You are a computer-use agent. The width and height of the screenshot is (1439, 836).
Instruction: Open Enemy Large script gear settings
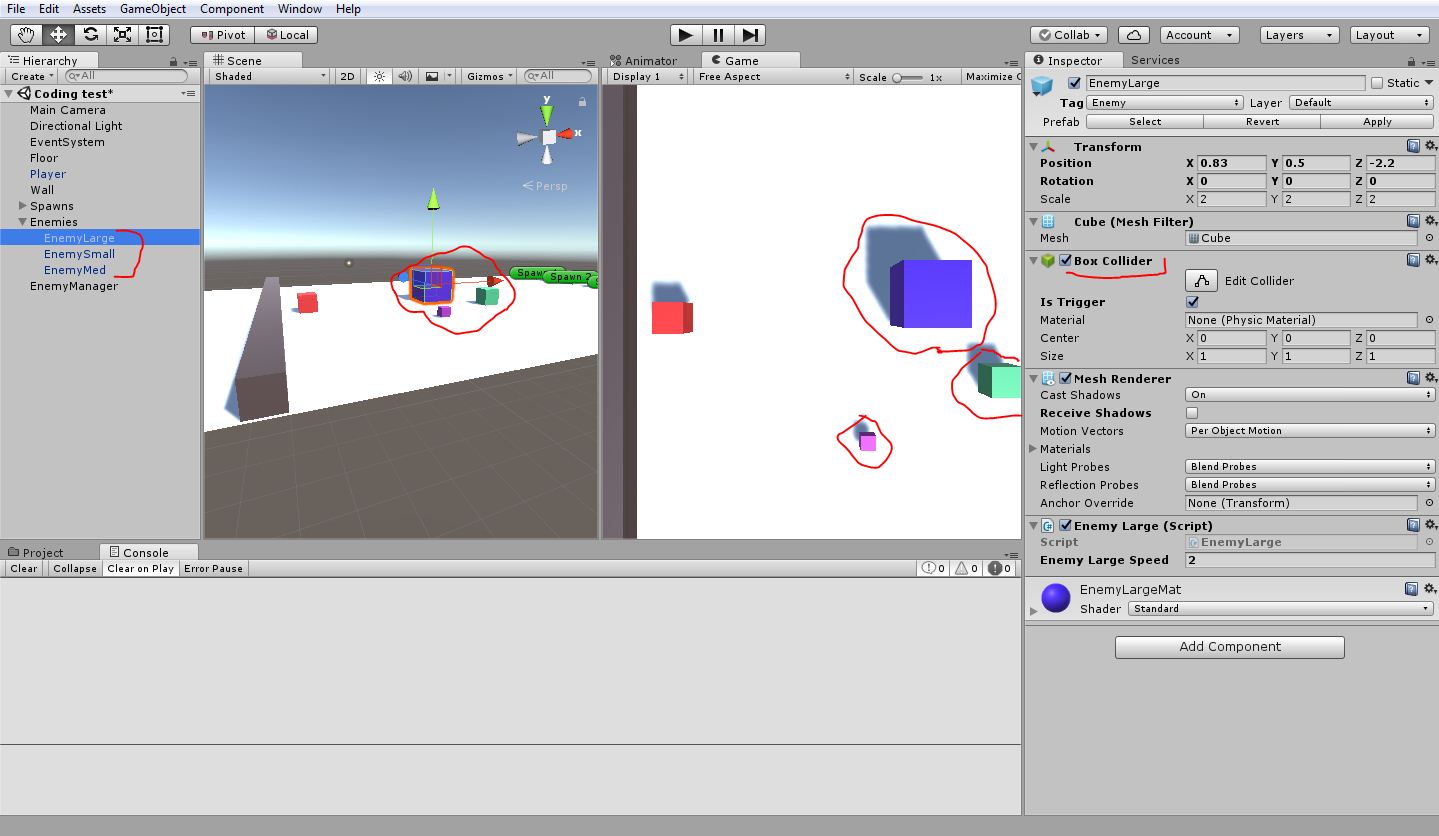pos(1430,525)
